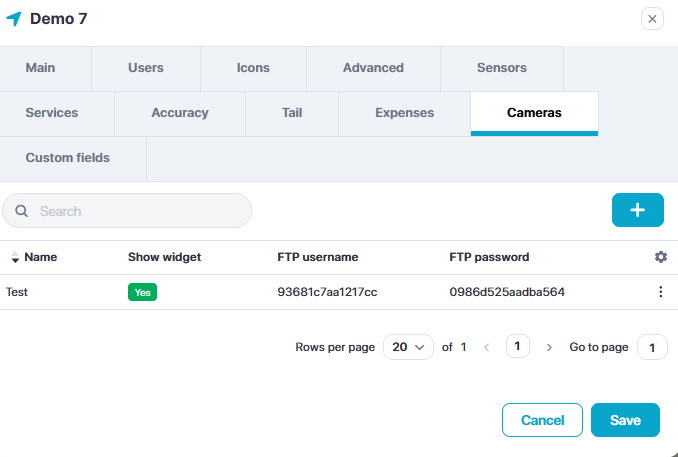This screenshot has height=457, width=678.
Task: Click the blue plus add camera button
Action: (637, 210)
